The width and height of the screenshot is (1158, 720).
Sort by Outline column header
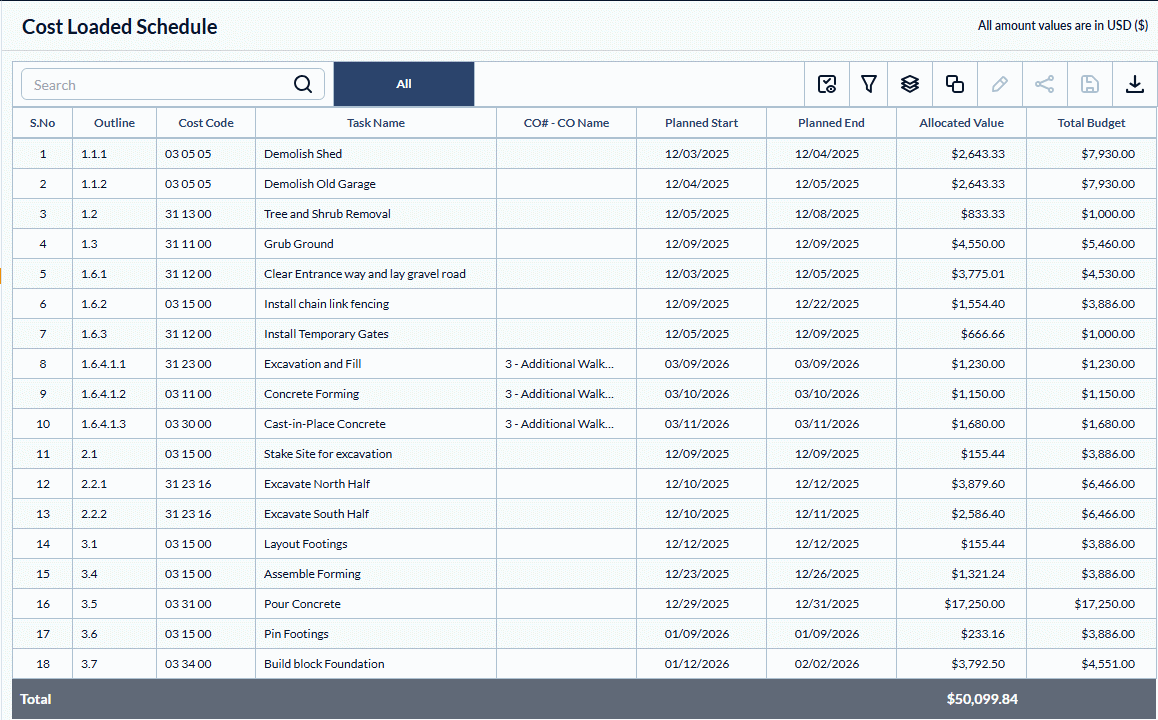(114, 123)
